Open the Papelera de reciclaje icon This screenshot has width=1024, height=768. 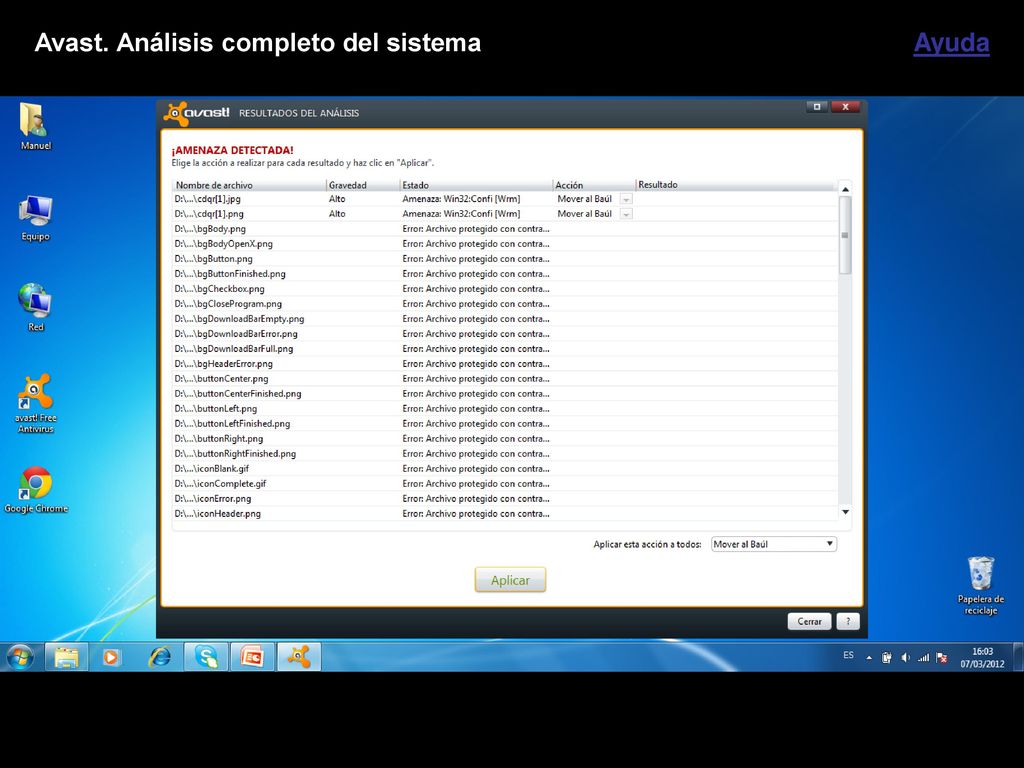[980, 585]
